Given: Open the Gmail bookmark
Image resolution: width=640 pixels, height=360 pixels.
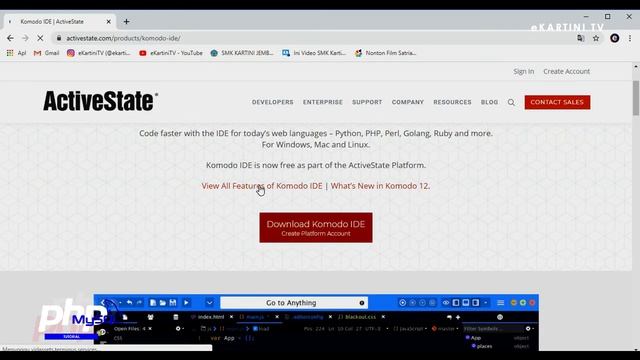Looking at the screenshot, I should tap(47, 53).
